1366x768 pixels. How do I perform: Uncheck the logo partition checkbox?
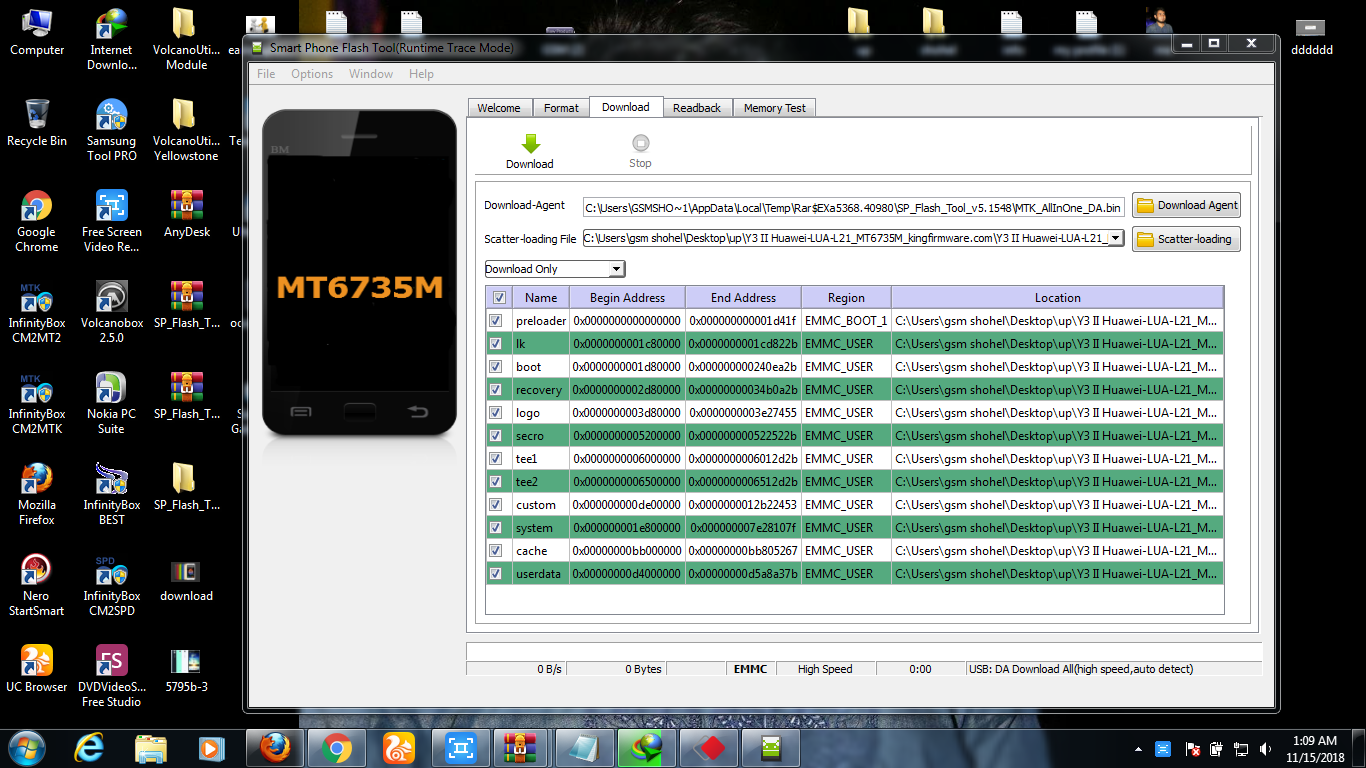(496, 413)
